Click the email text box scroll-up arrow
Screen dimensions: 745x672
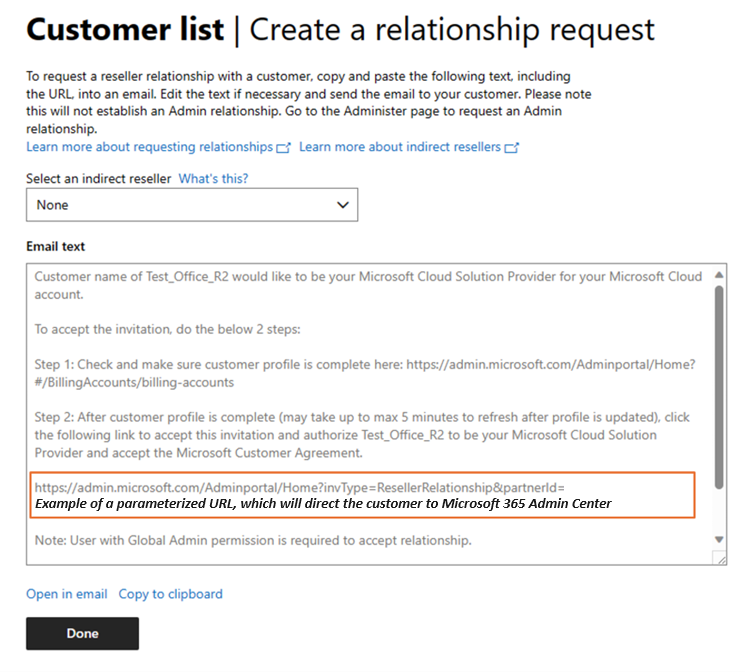720,274
